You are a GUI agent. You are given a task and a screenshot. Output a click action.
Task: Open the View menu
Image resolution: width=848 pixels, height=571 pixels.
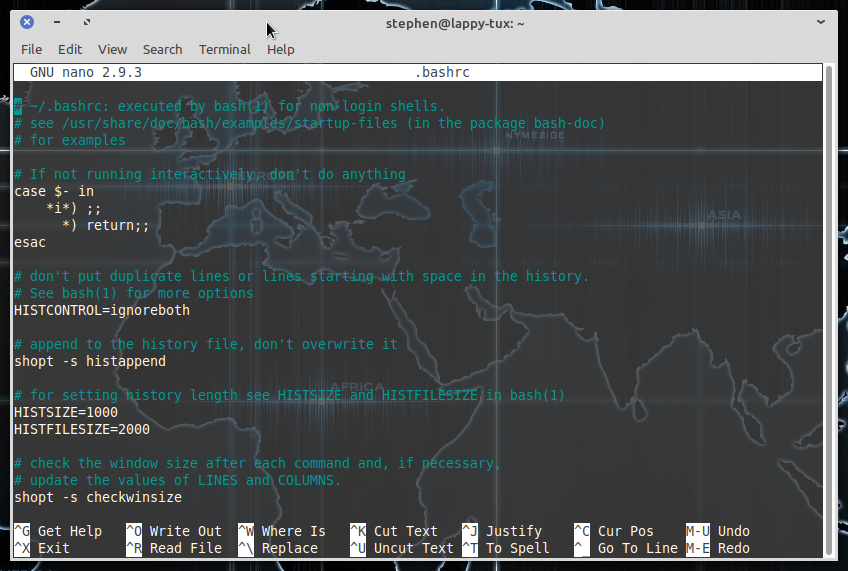112,49
